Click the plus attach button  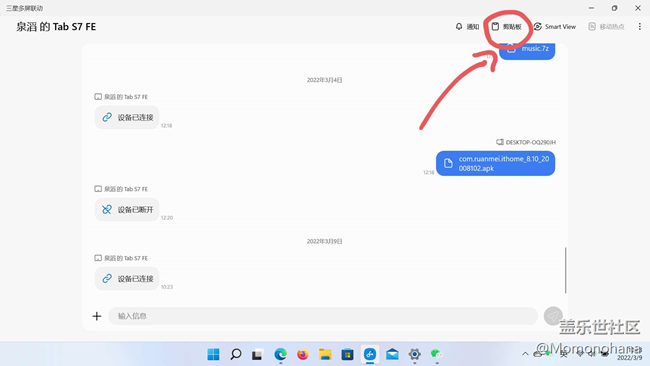tap(97, 316)
